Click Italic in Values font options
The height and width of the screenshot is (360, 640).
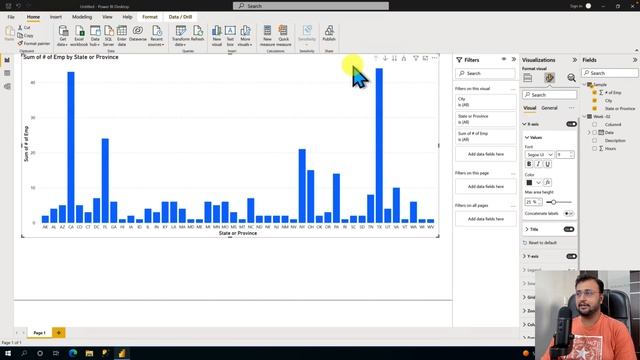[538, 164]
